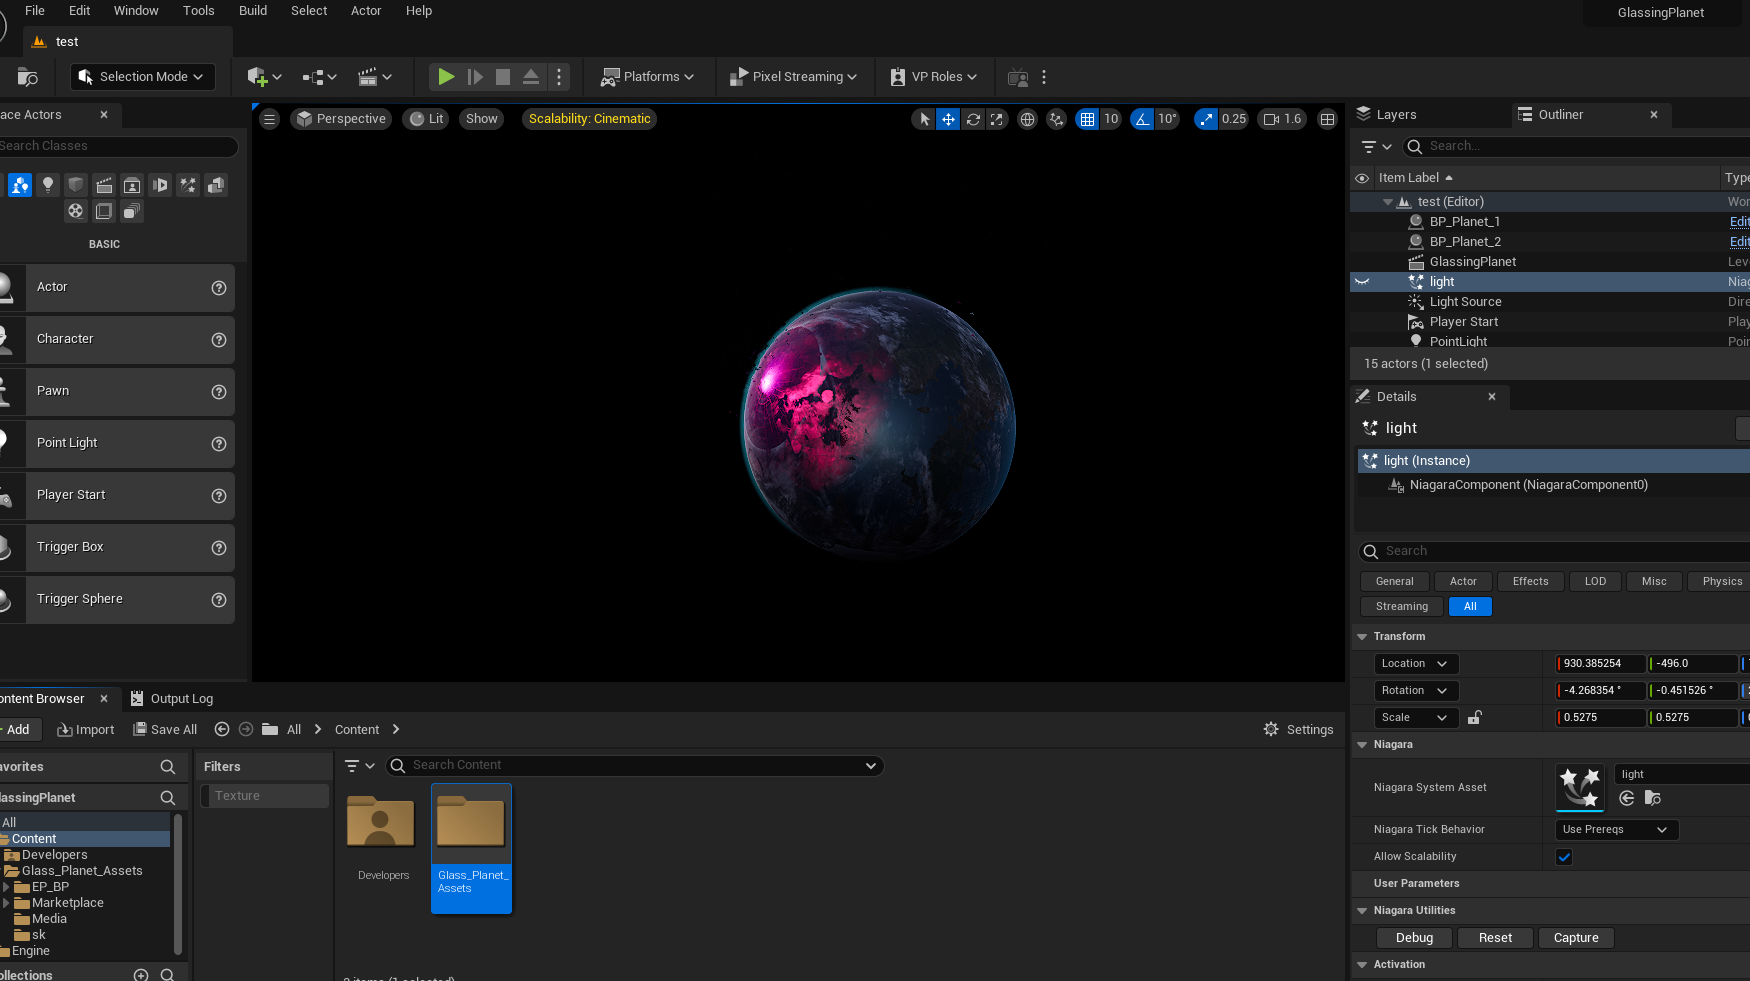The image size is (1750, 981).
Task: Select the rotate gizmo tool
Action: pos(972,119)
